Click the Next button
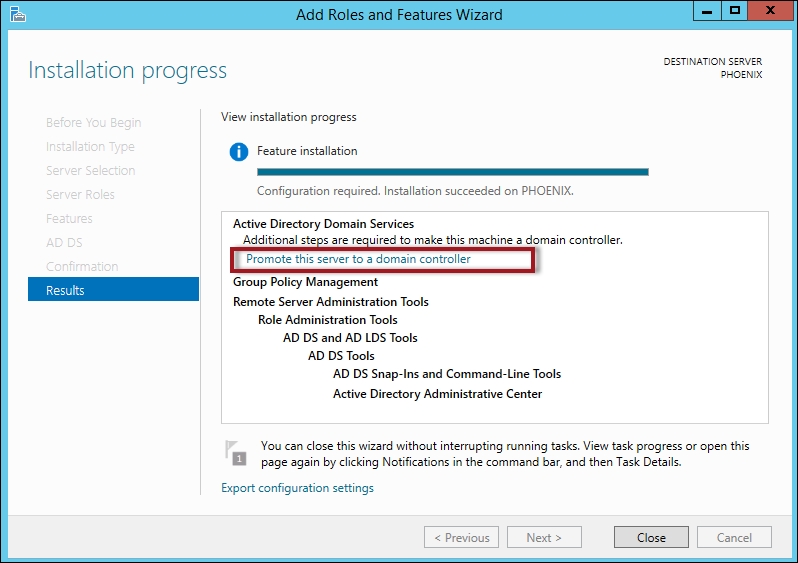798x563 pixels. pyautogui.click(x=543, y=537)
